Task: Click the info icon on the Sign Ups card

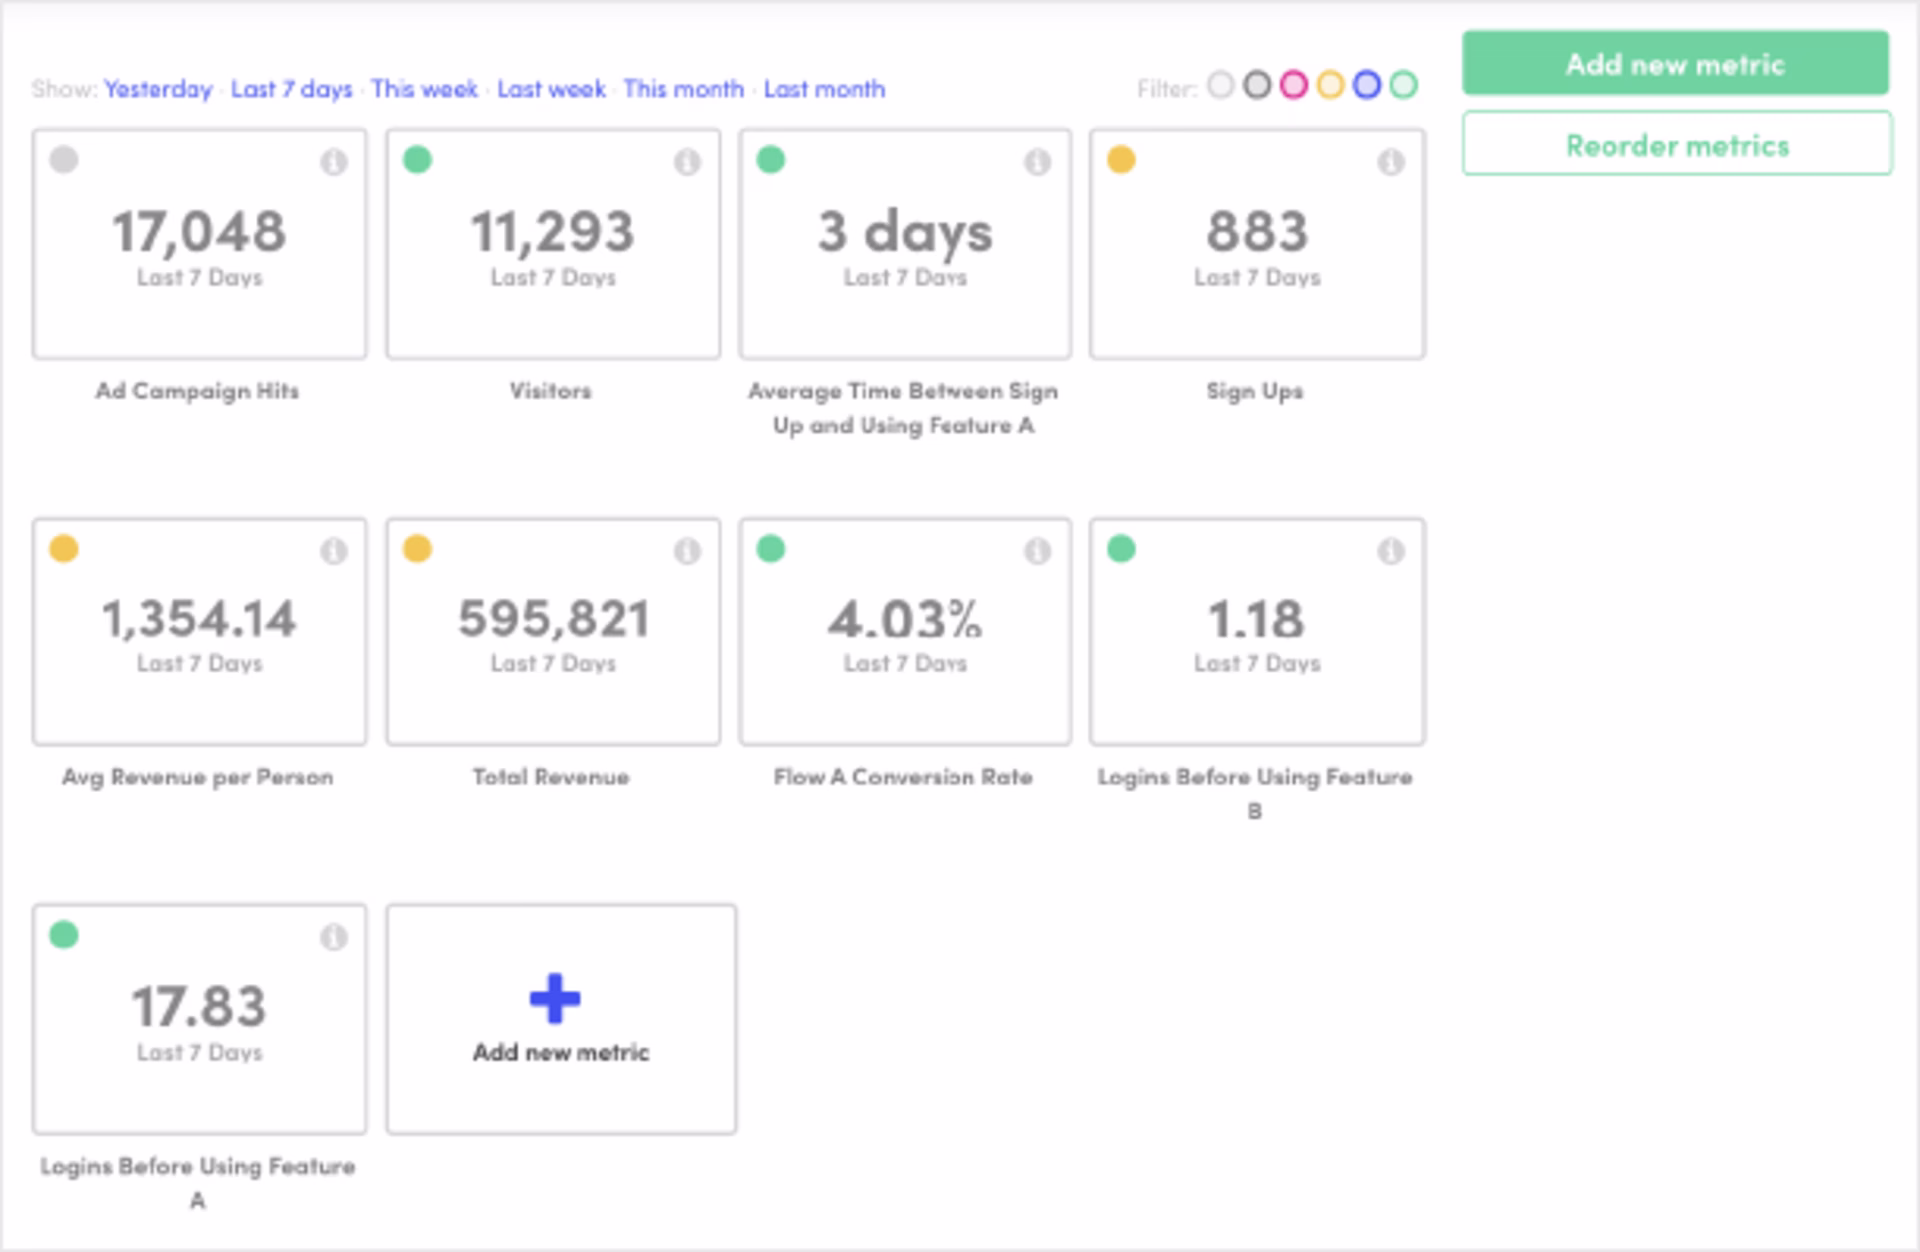Action: click(x=1390, y=162)
